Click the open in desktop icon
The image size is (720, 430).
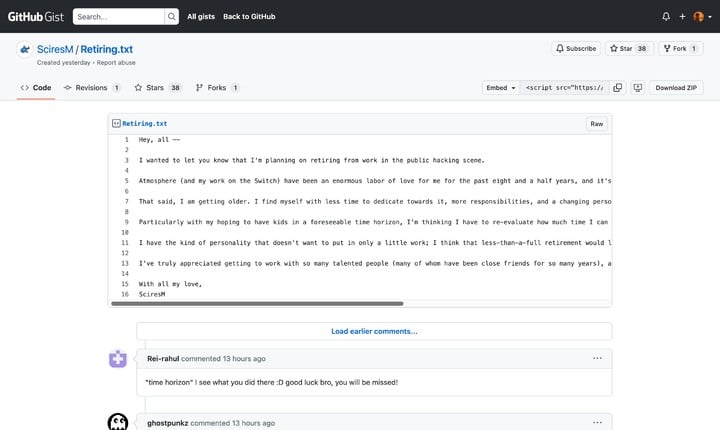[636, 88]
